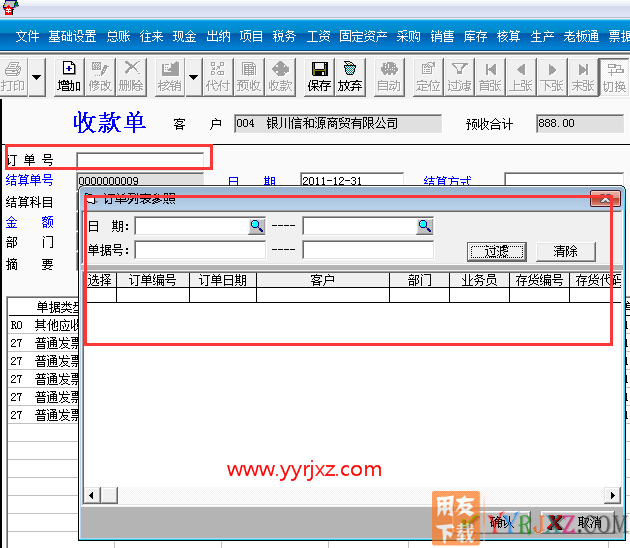Open the 老板通 menu
Image resolution: width=630 pixels, height=548 pixels.
tap(581, 36)
